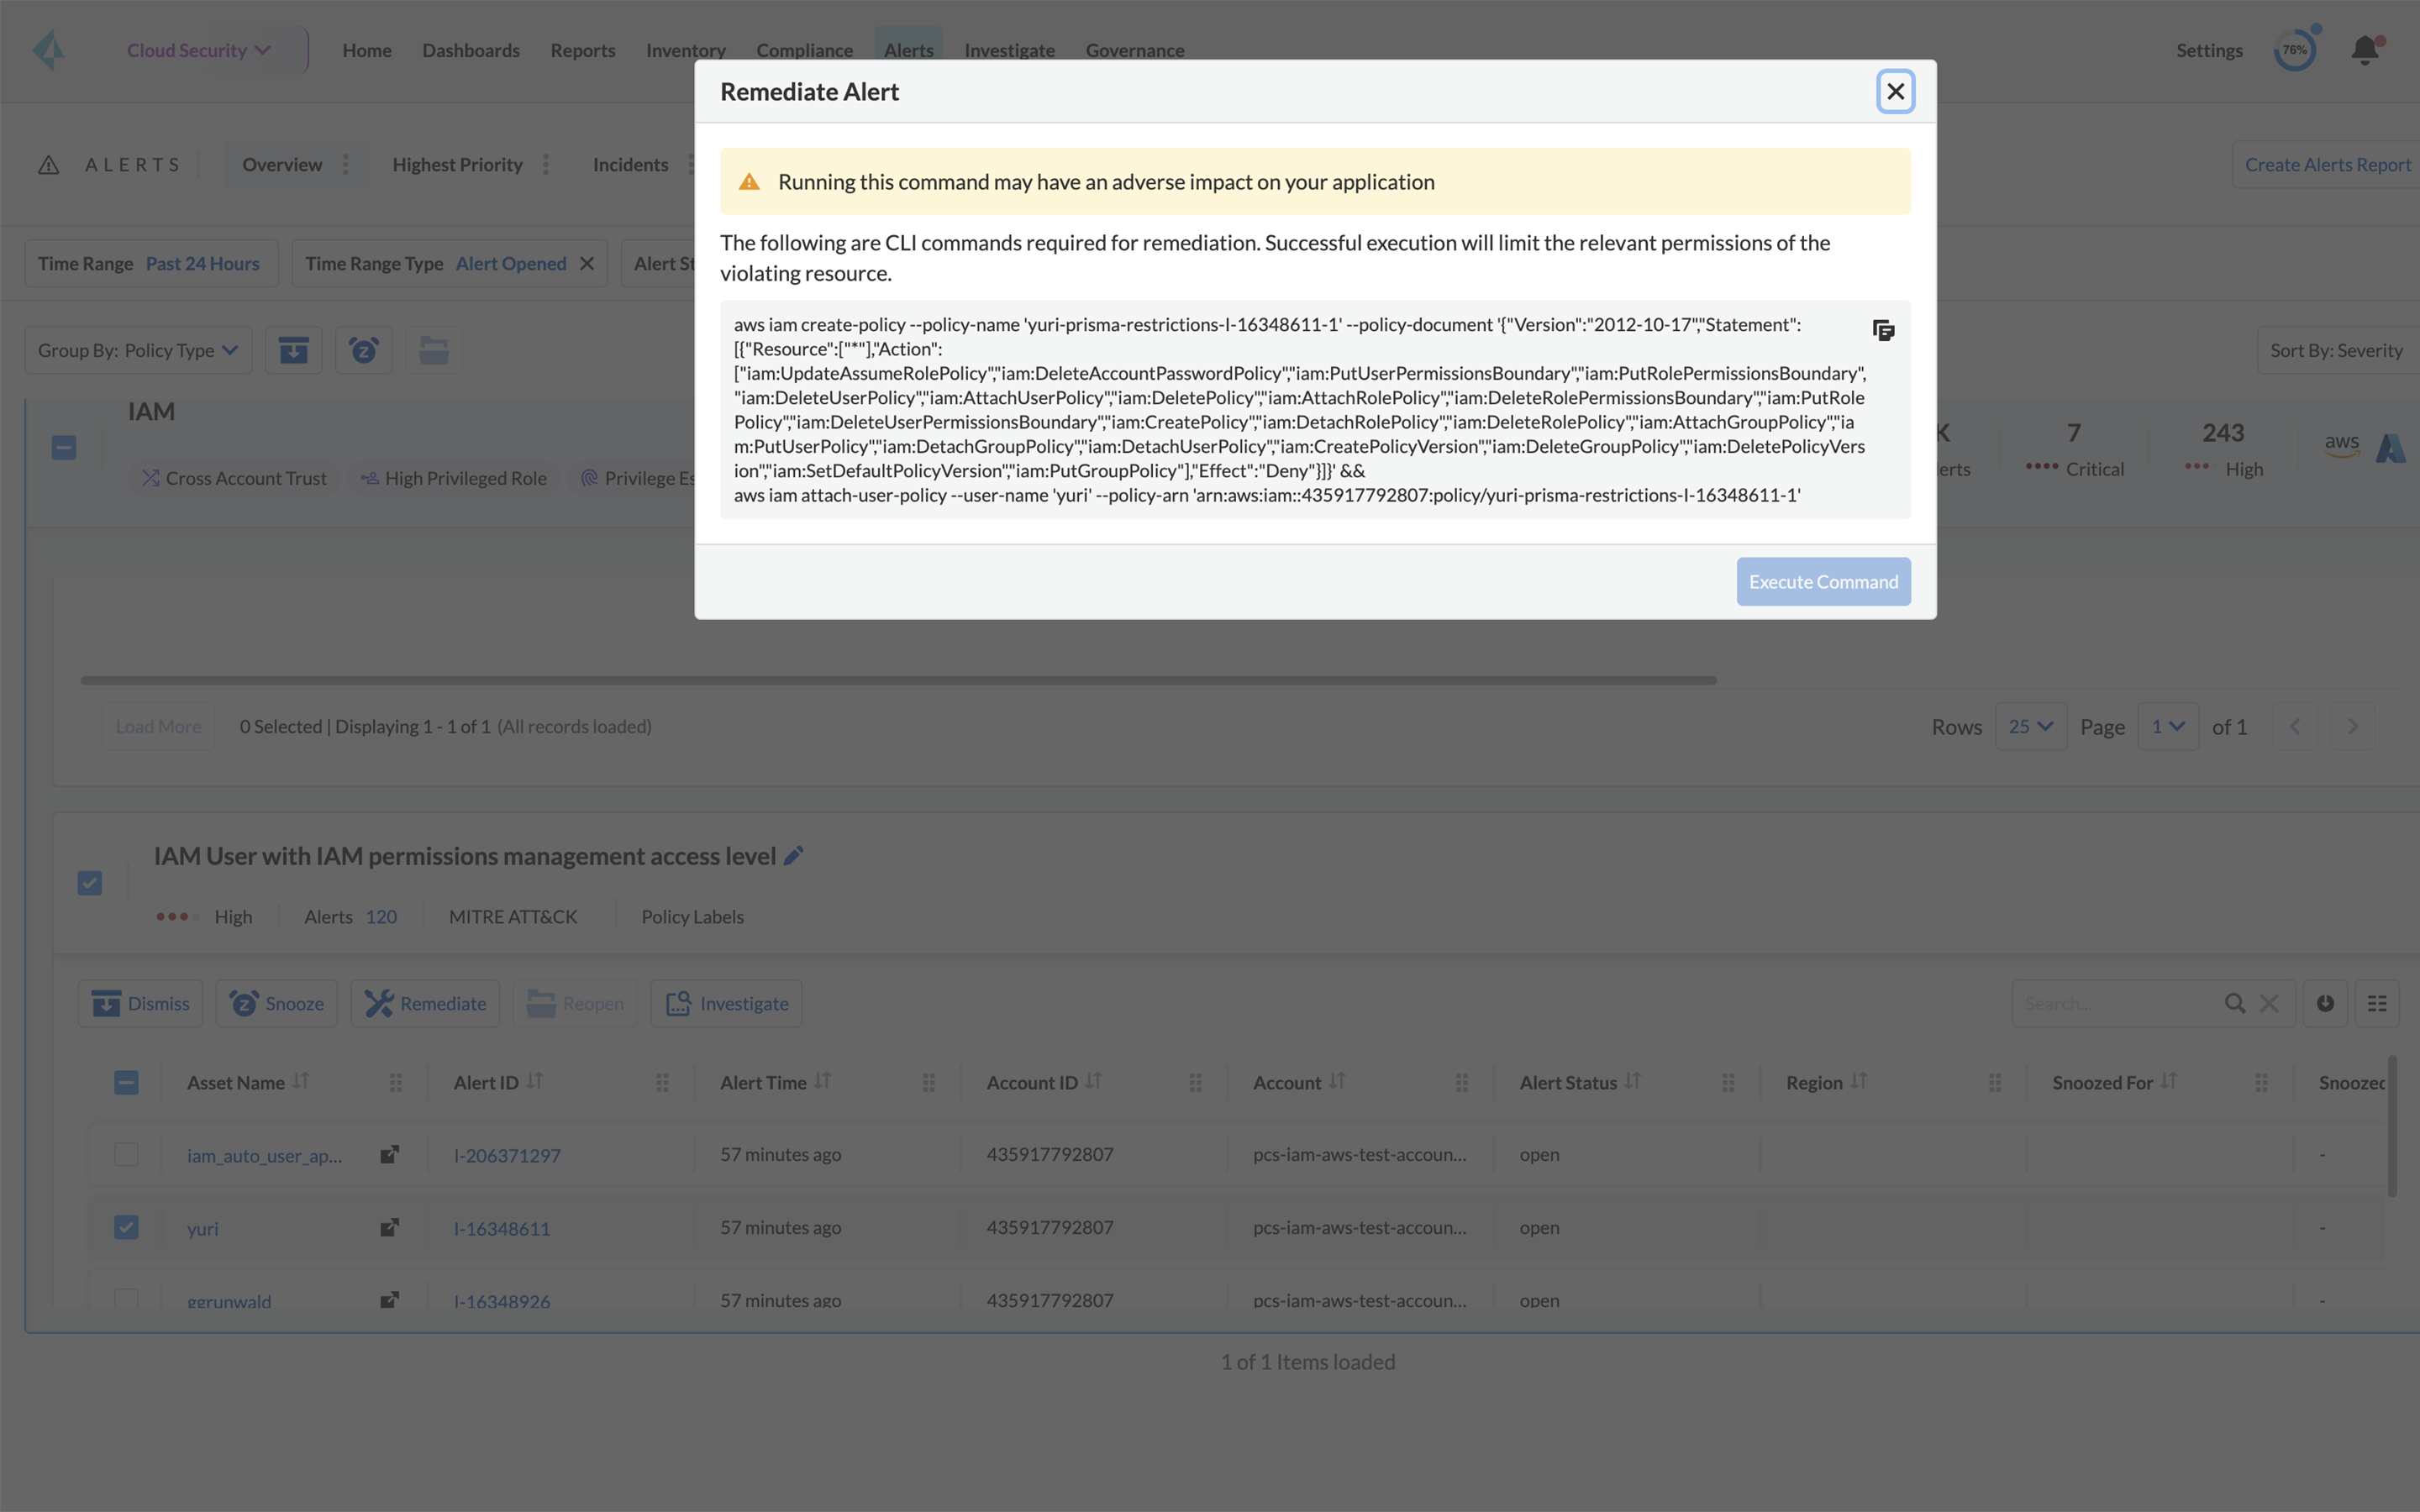2420x1512 pixels.
Task: Open the yuri asset in a new window
Action: 389,1227
